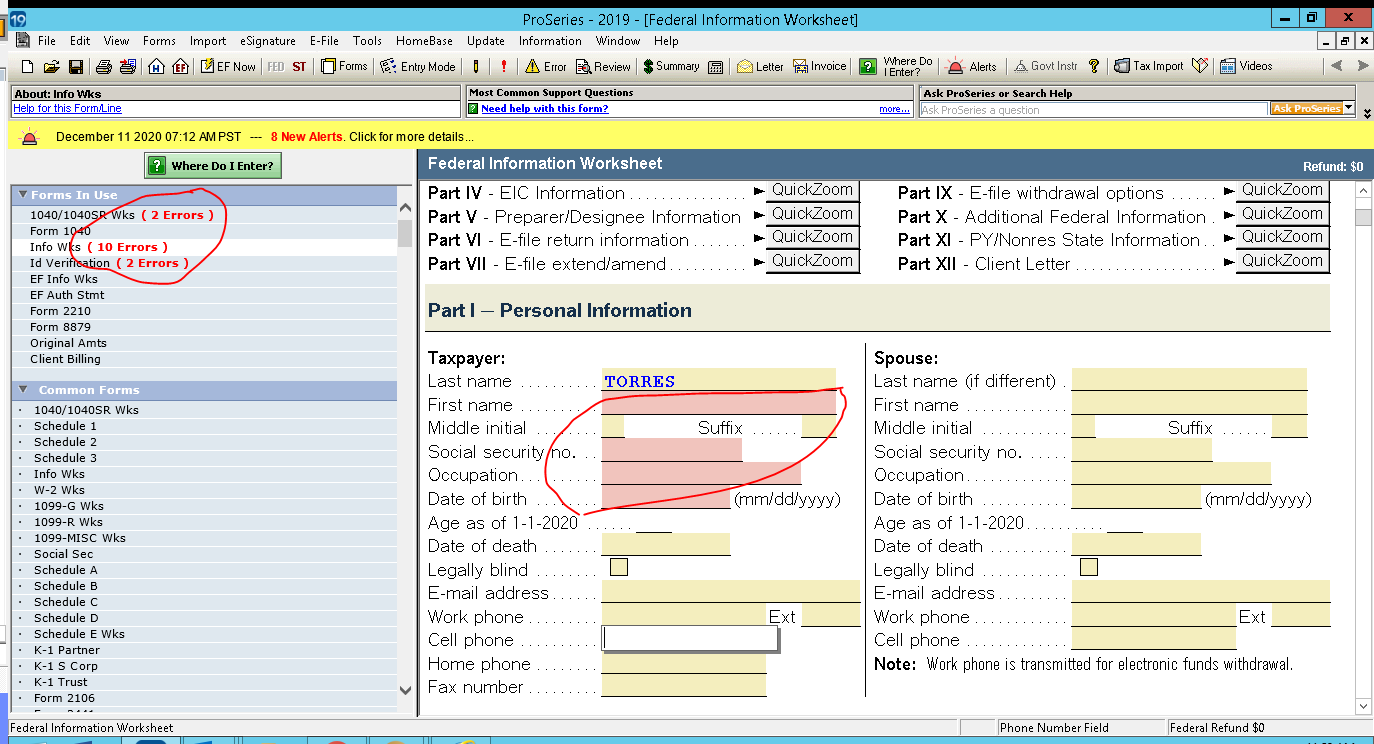Click the red exclamation mark icon
1374x744 pixels.
[503, 67]
